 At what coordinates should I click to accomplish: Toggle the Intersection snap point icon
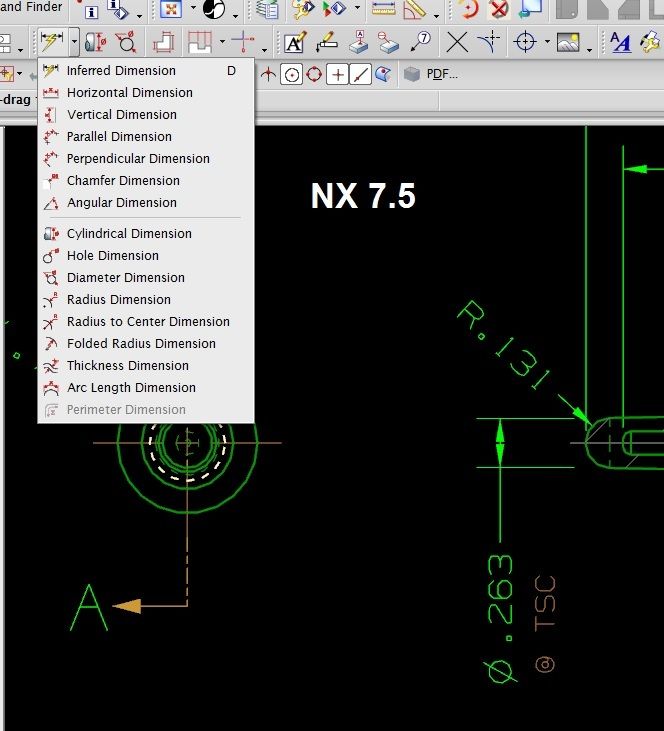[268, 74]
